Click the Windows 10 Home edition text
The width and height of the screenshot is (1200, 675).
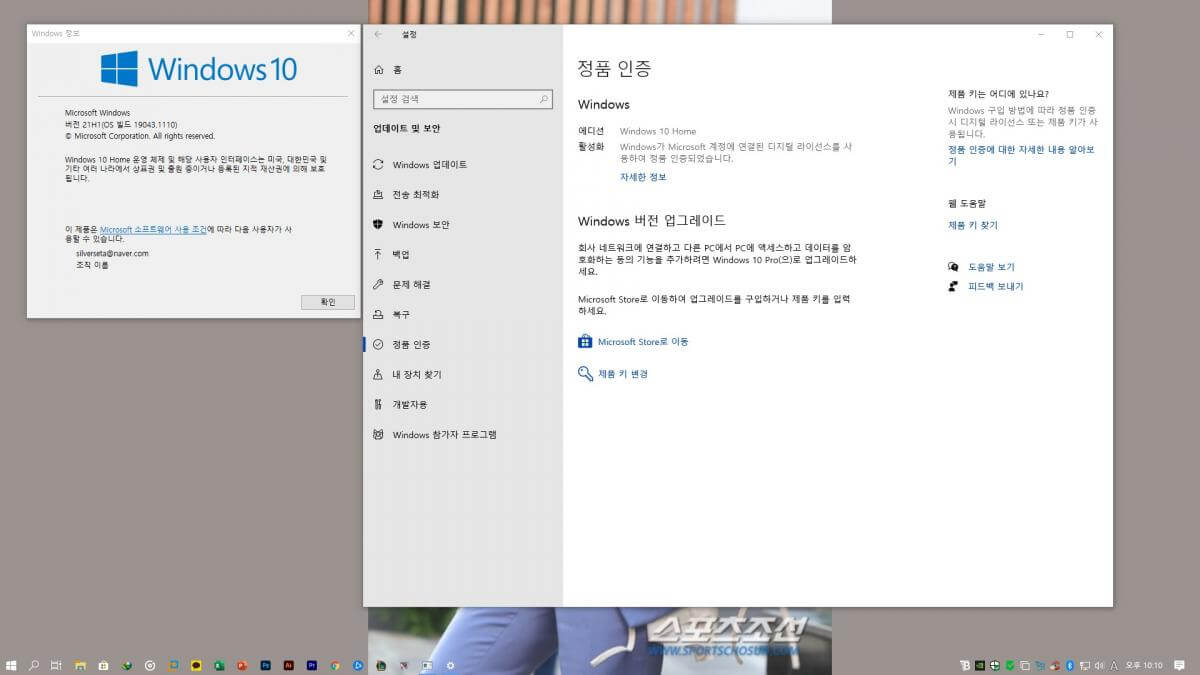tap(658, 131)
